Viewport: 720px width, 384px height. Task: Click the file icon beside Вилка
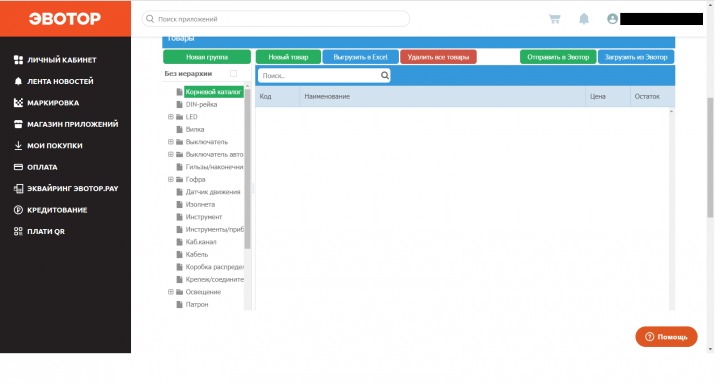click(x=180, y=130)
